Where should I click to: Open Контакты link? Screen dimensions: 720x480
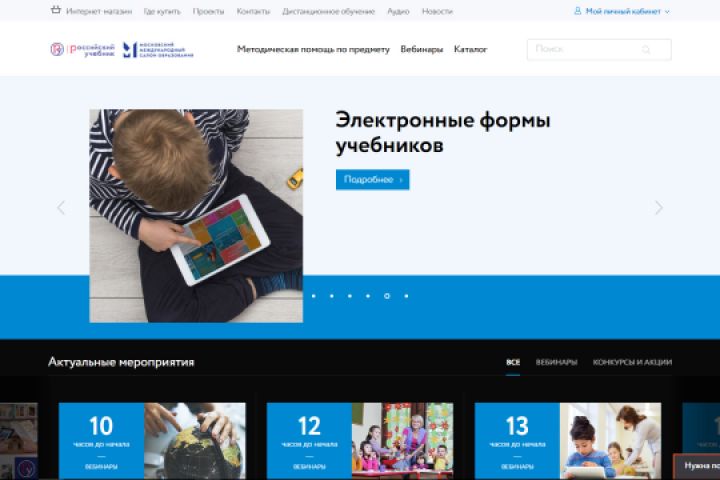253,11
